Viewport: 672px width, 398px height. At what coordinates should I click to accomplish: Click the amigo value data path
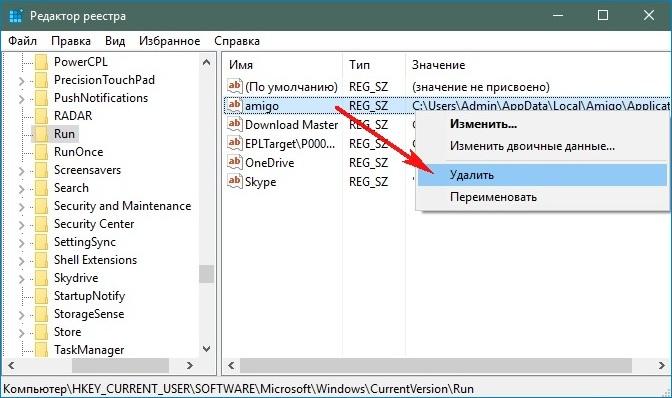coord(541,105)
